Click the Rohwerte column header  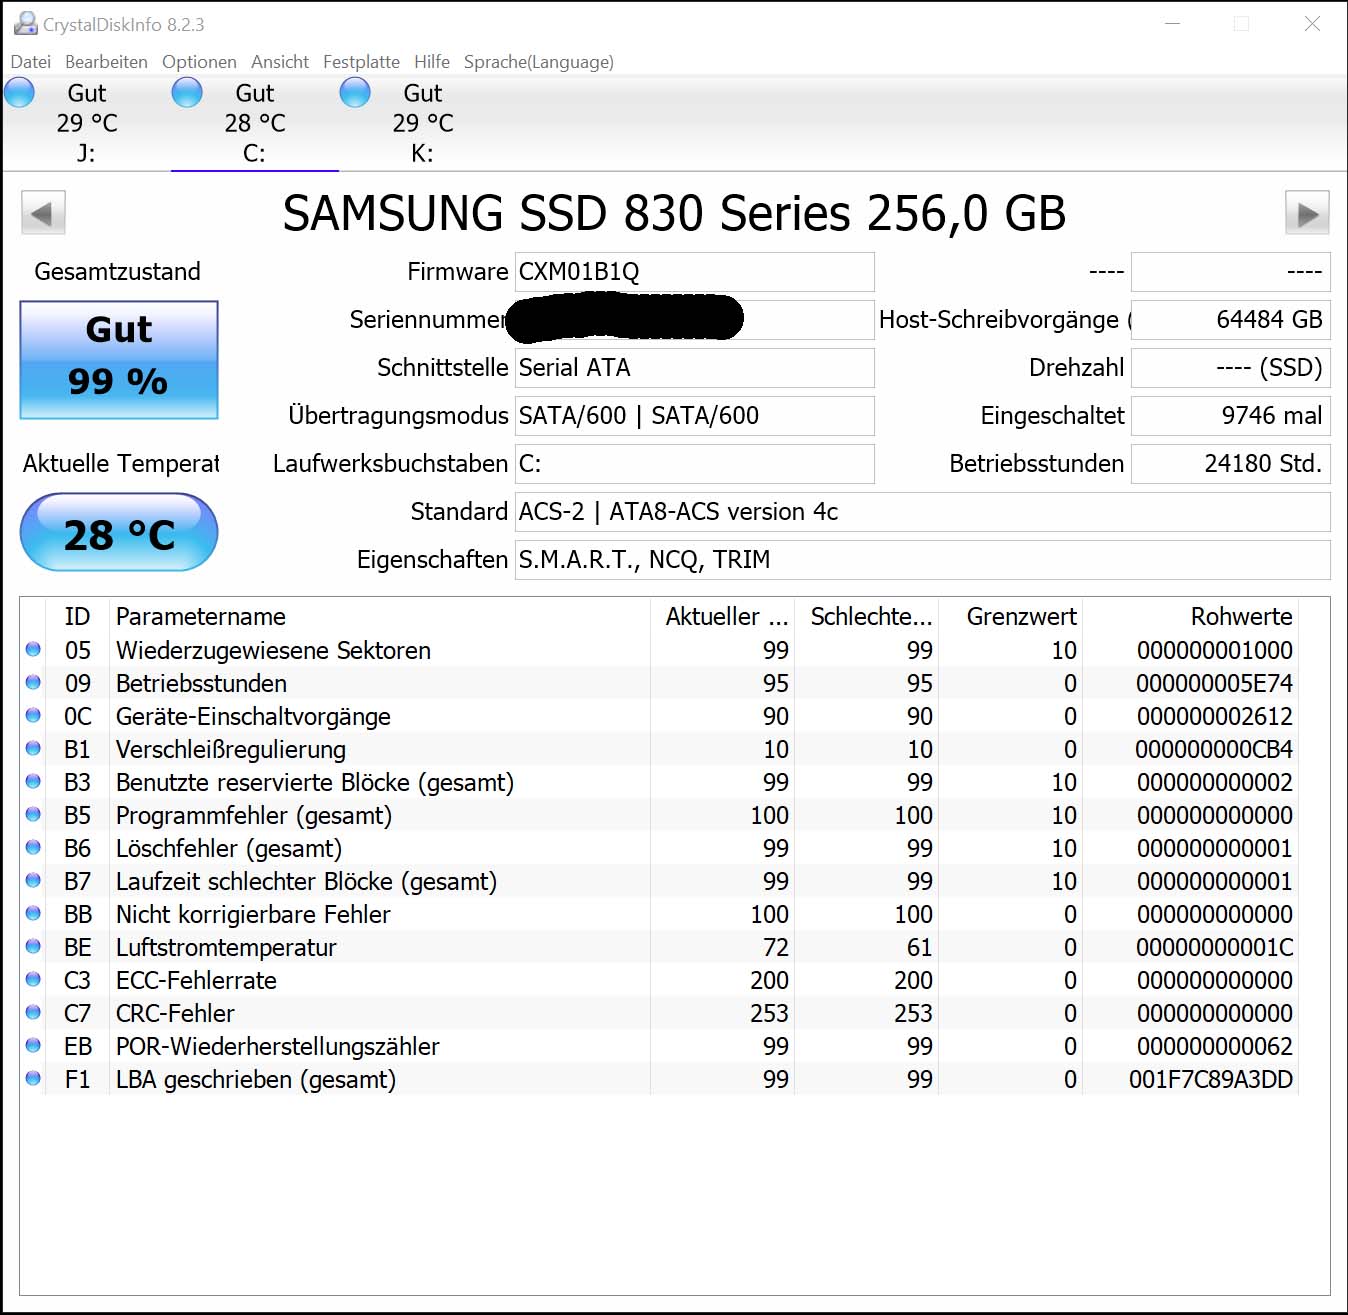[1191, 617]
